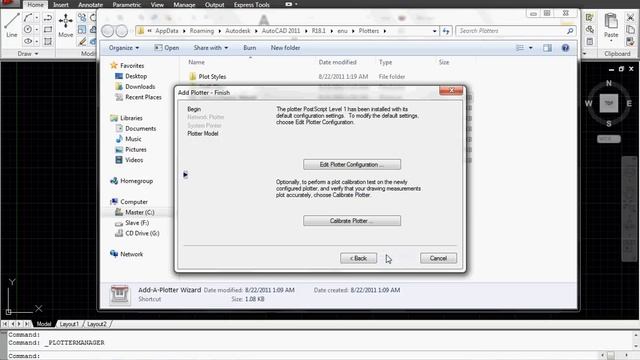The width and height of the screenshot is (640, 360).
Task: Open Master (C:) drive in navigation pane
Action: 139,212
